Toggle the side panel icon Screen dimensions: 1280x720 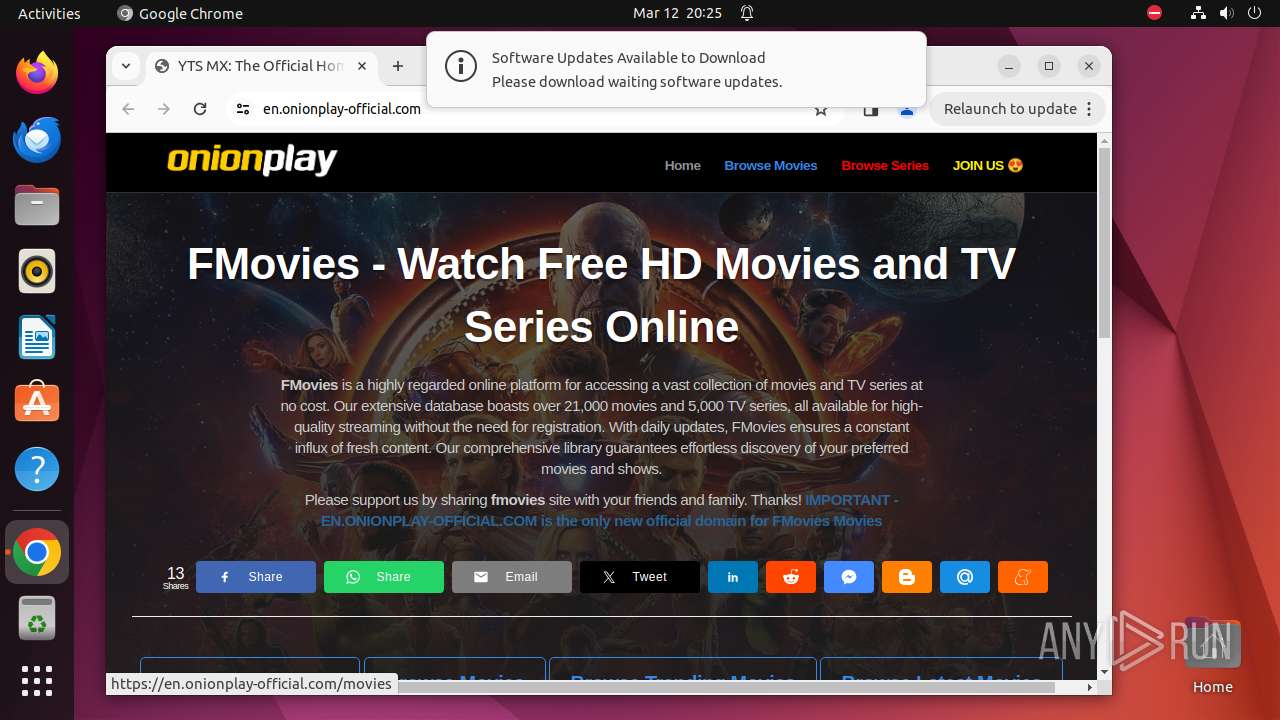point(871,110)
